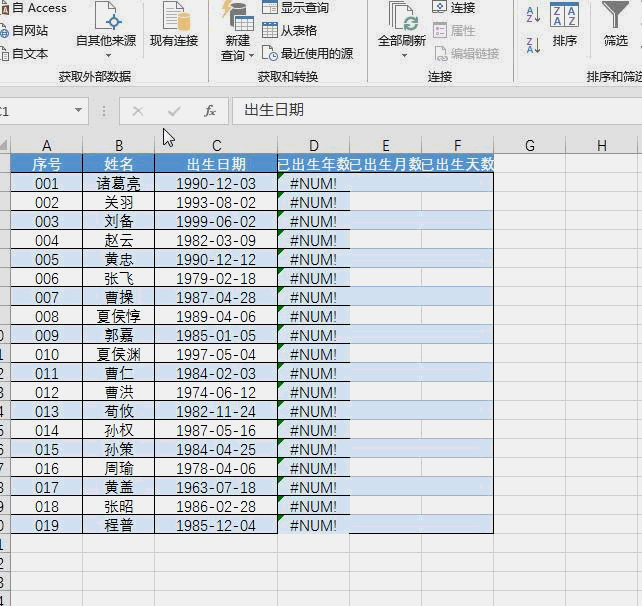The height and width of the screenshot is (606, 642).
Task: Click formula bar showing 出生日期
Action: coord(437,110)
